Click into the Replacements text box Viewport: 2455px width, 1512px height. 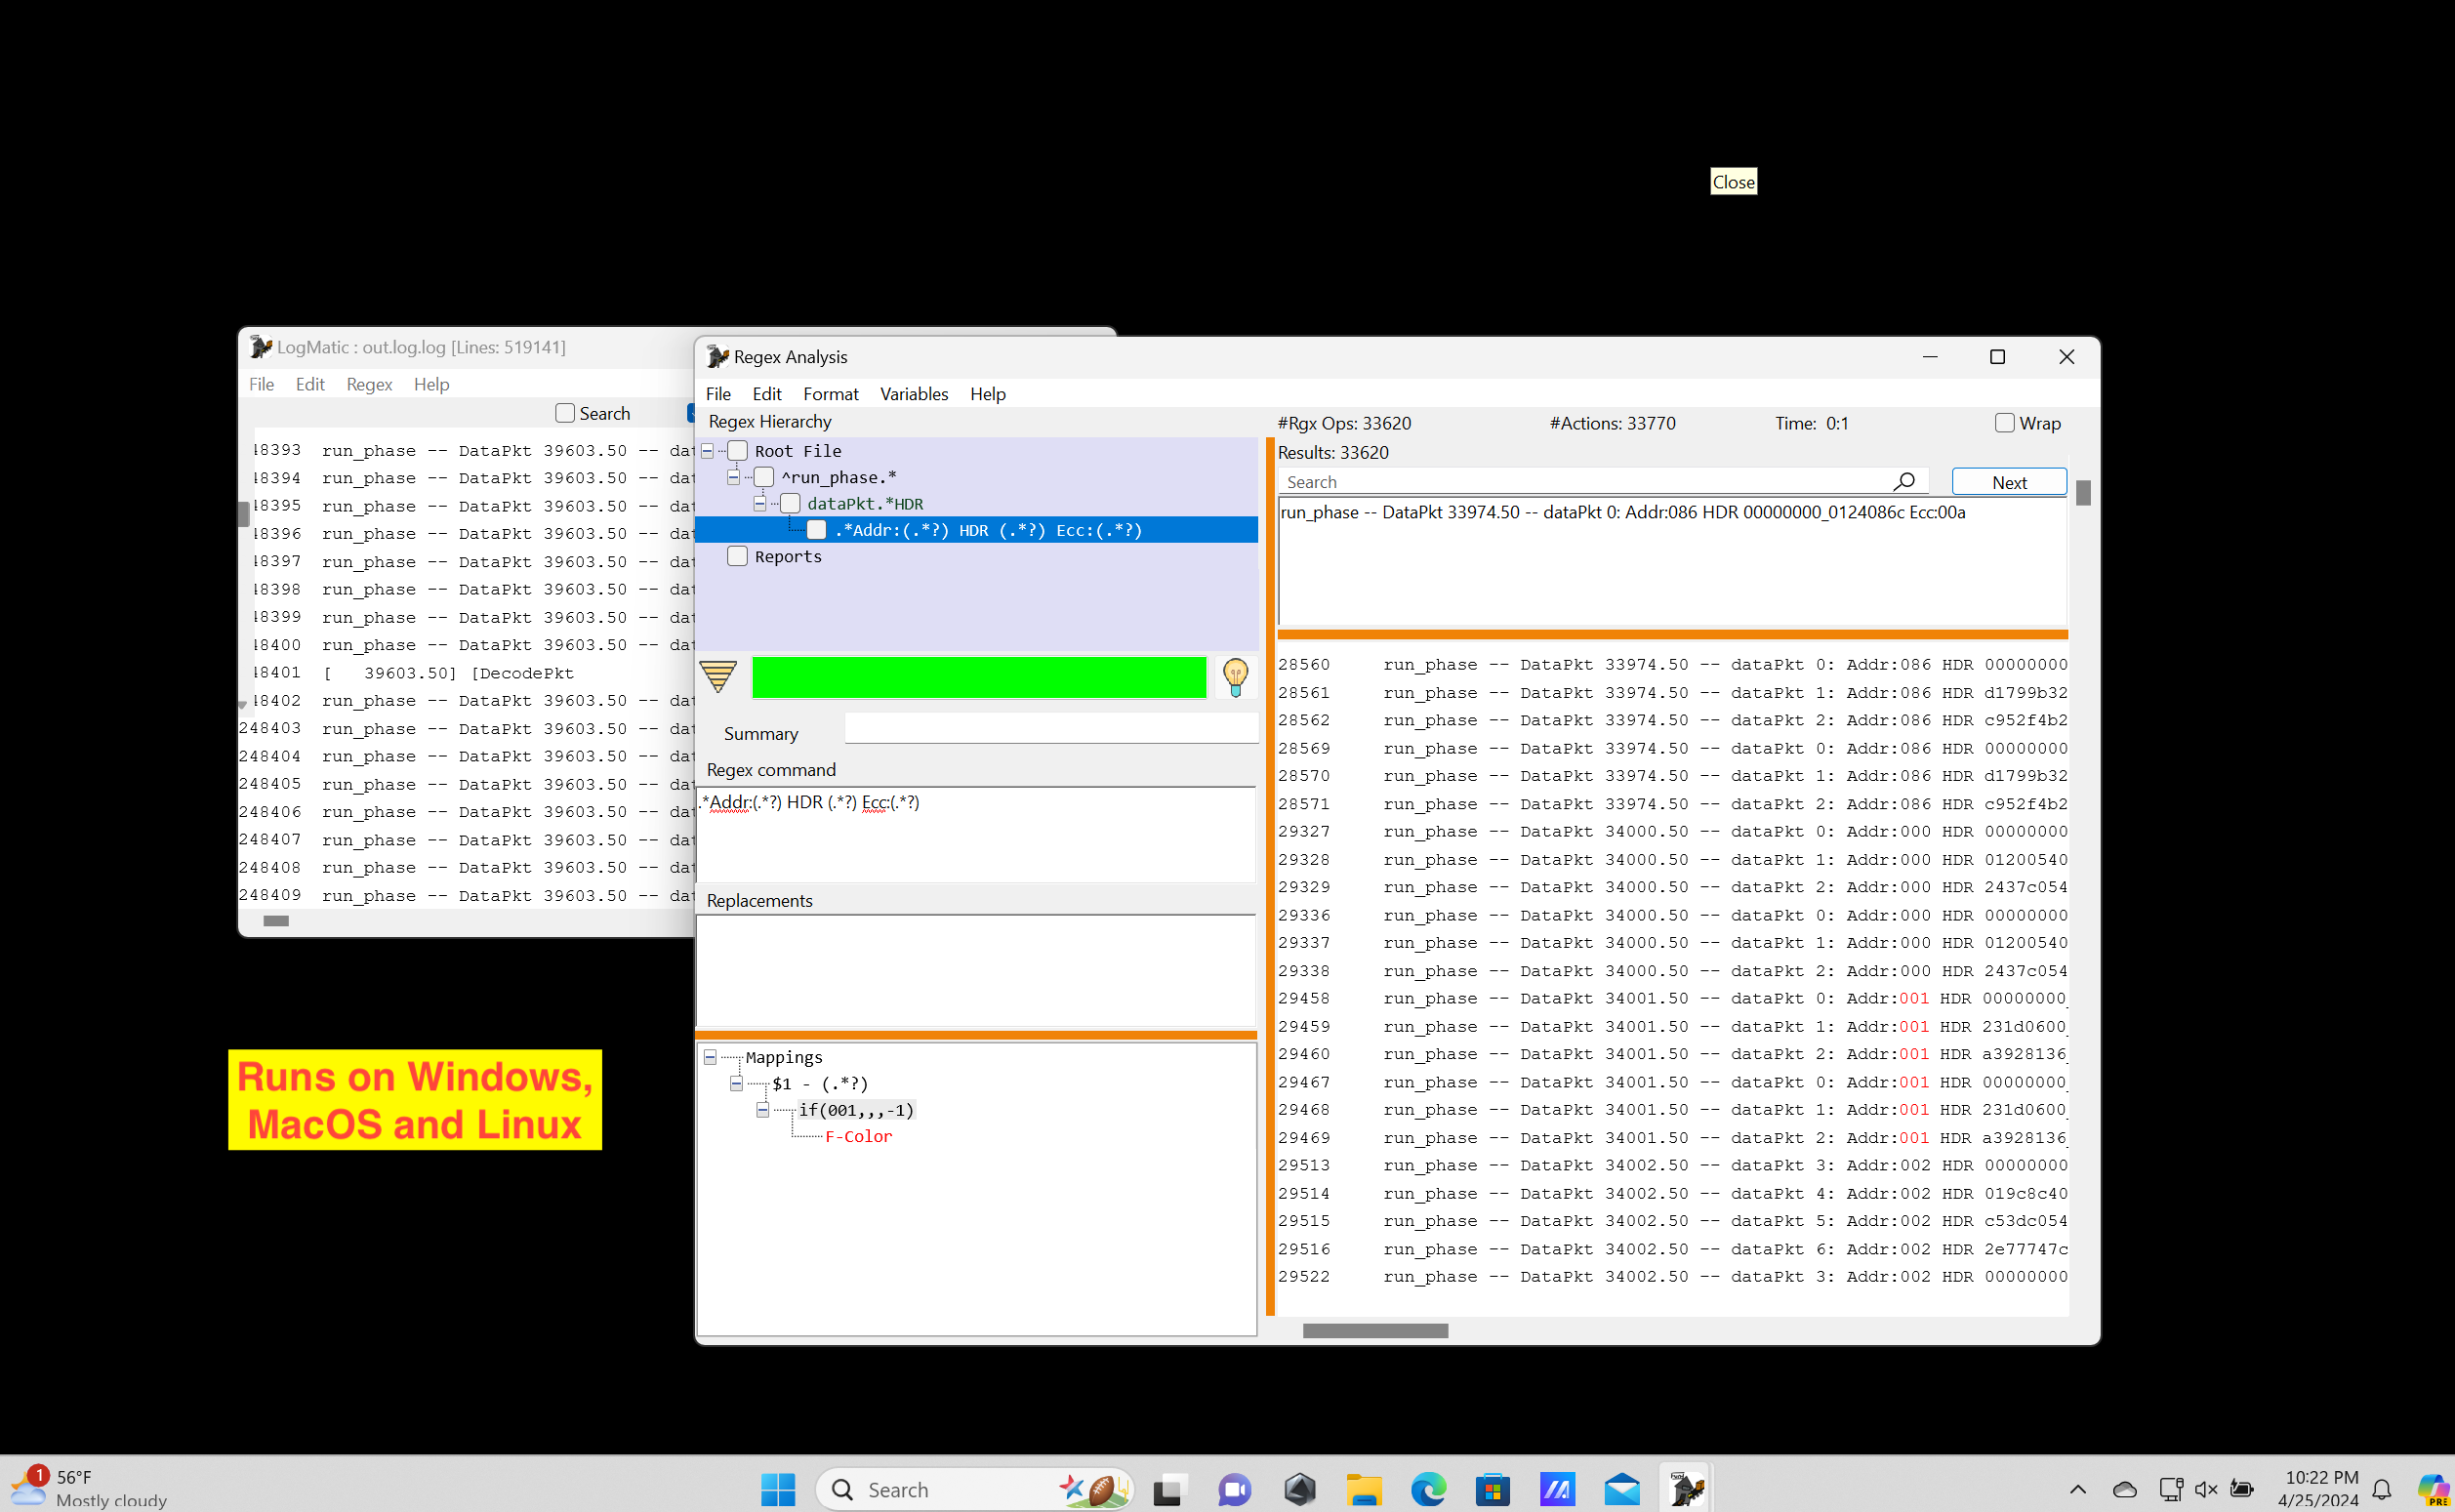tap(975, 970)
